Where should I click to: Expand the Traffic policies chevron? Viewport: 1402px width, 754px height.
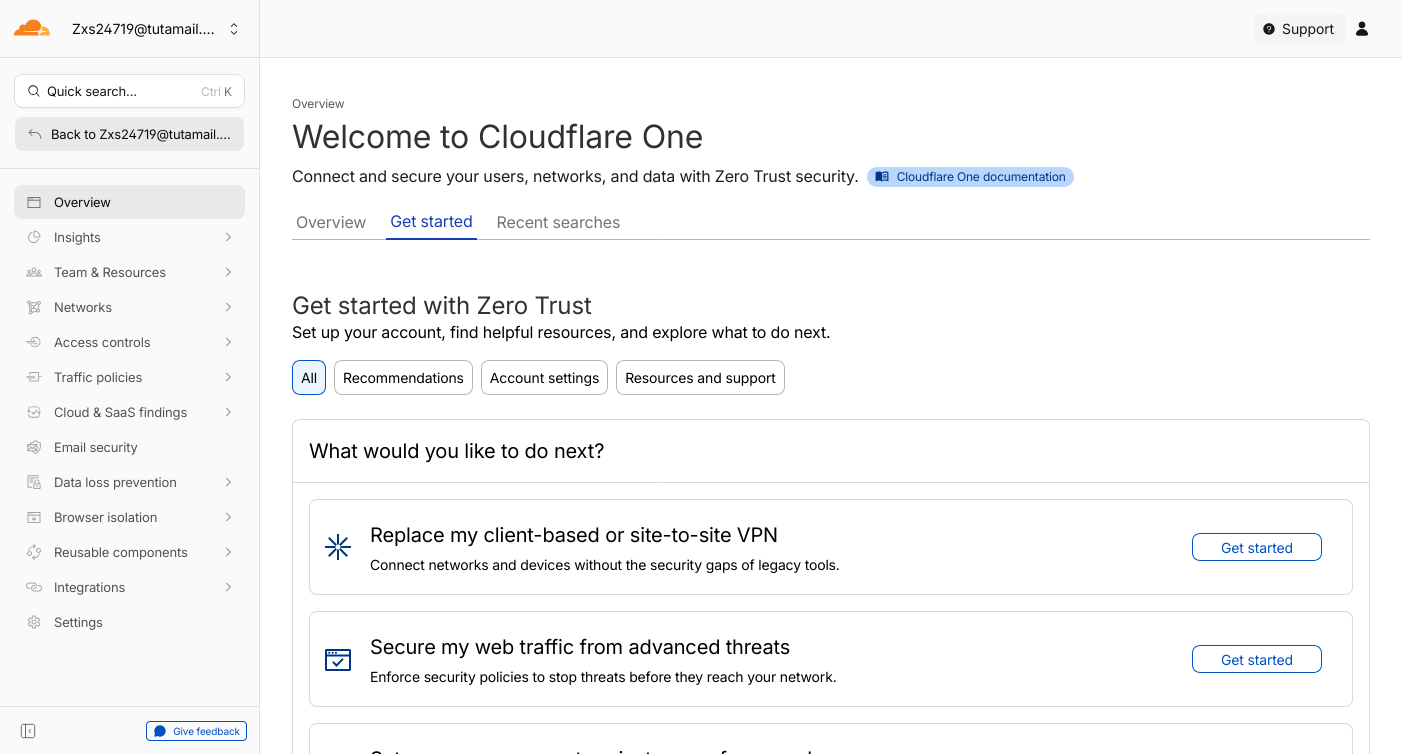[228, 377]
